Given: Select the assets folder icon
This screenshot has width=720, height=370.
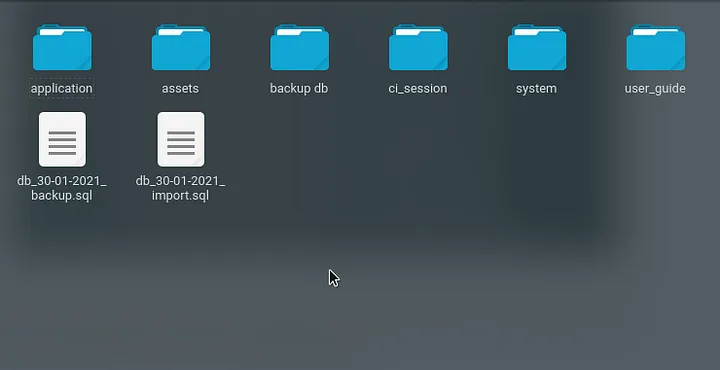Looking at the screenshot, I should [x=181, y=47].
